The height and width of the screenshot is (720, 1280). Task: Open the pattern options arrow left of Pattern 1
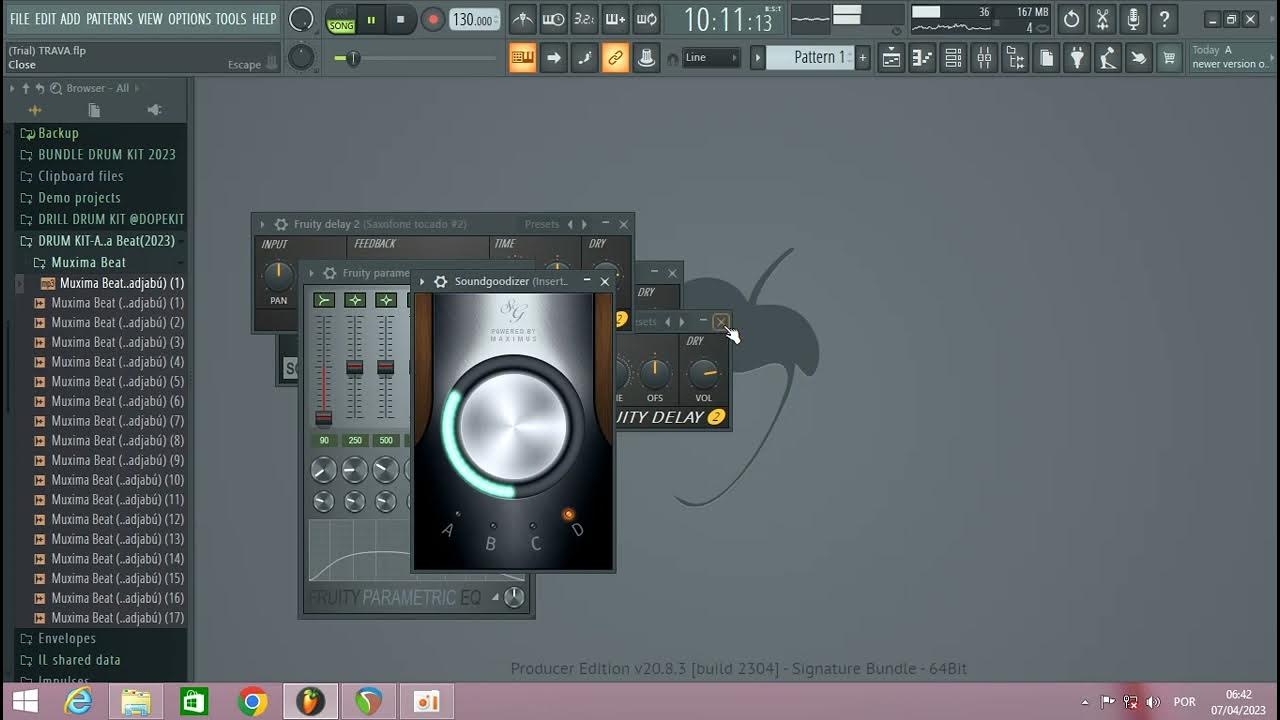757,58
